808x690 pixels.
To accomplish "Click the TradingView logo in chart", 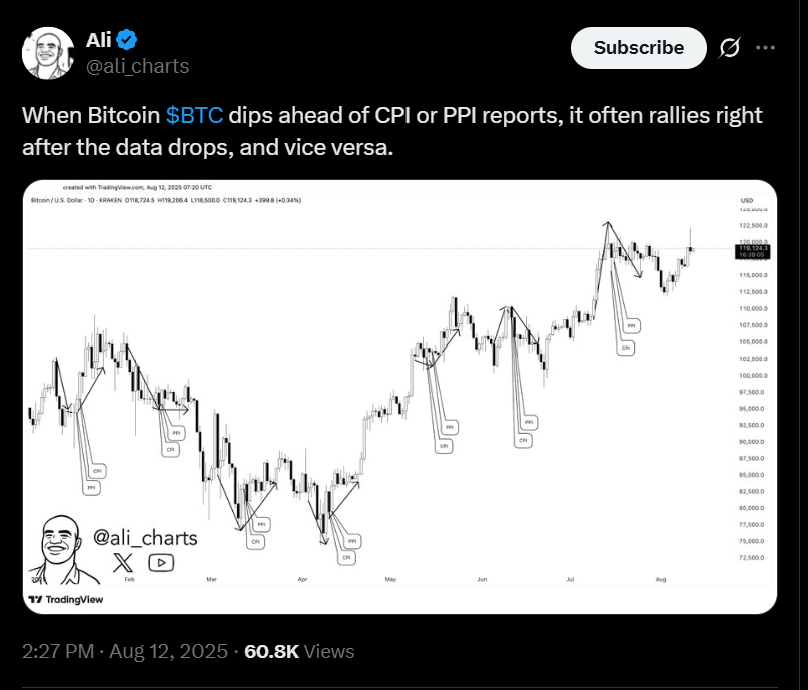I will (66, 599).
